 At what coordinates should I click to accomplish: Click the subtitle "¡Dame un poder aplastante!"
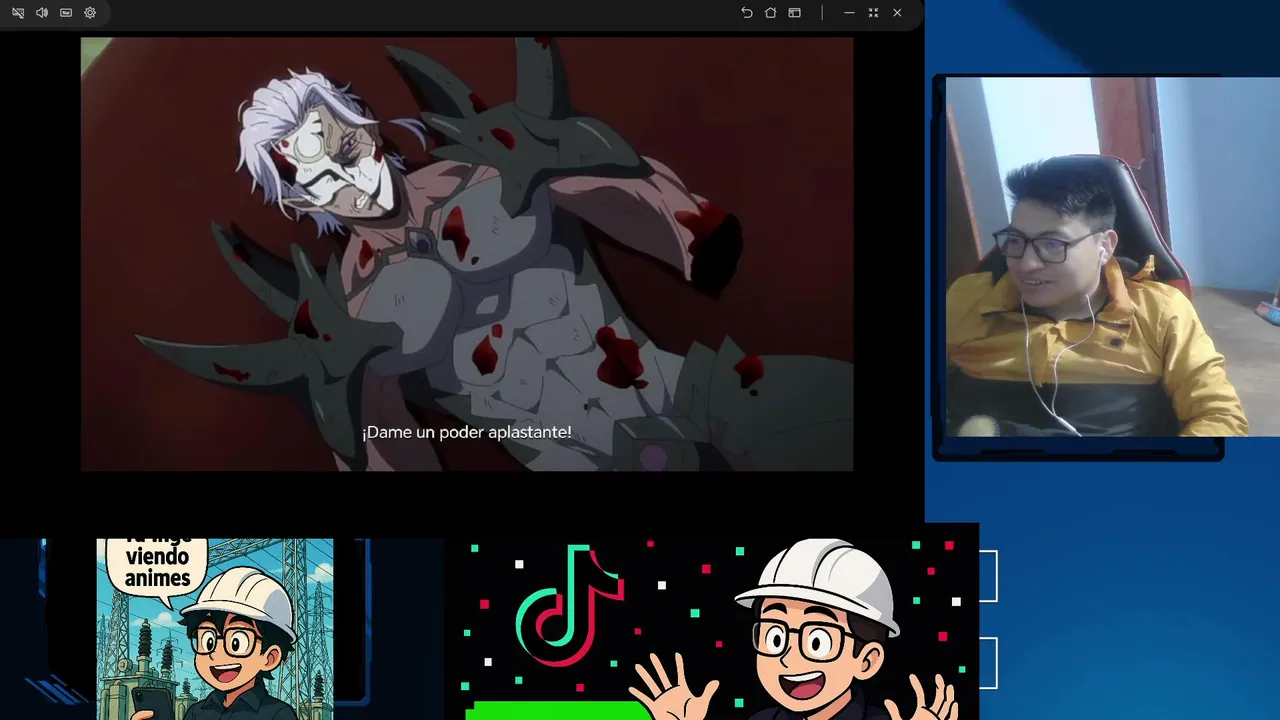click(x=467, y=432)
